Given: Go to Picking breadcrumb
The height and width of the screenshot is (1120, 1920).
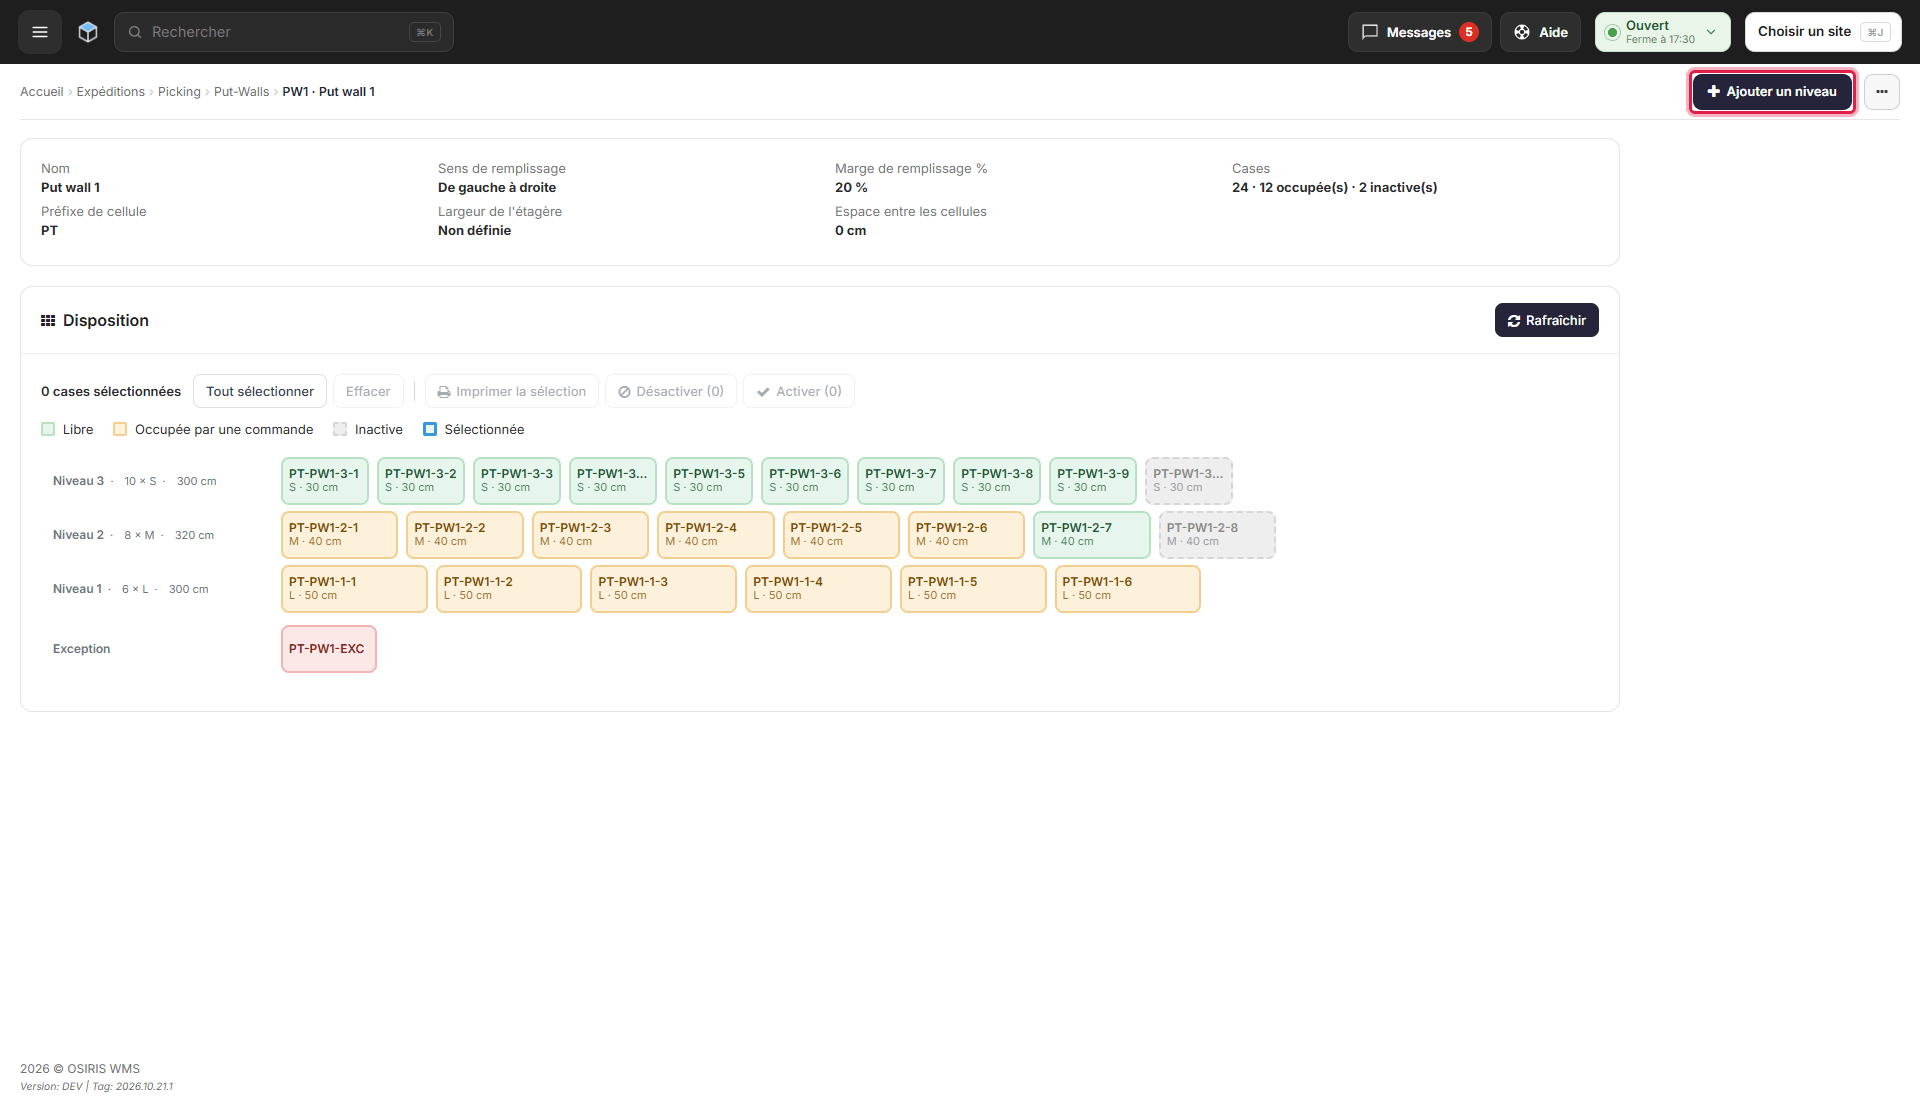Looking at the screenshot, I should (x=179, y=92).
